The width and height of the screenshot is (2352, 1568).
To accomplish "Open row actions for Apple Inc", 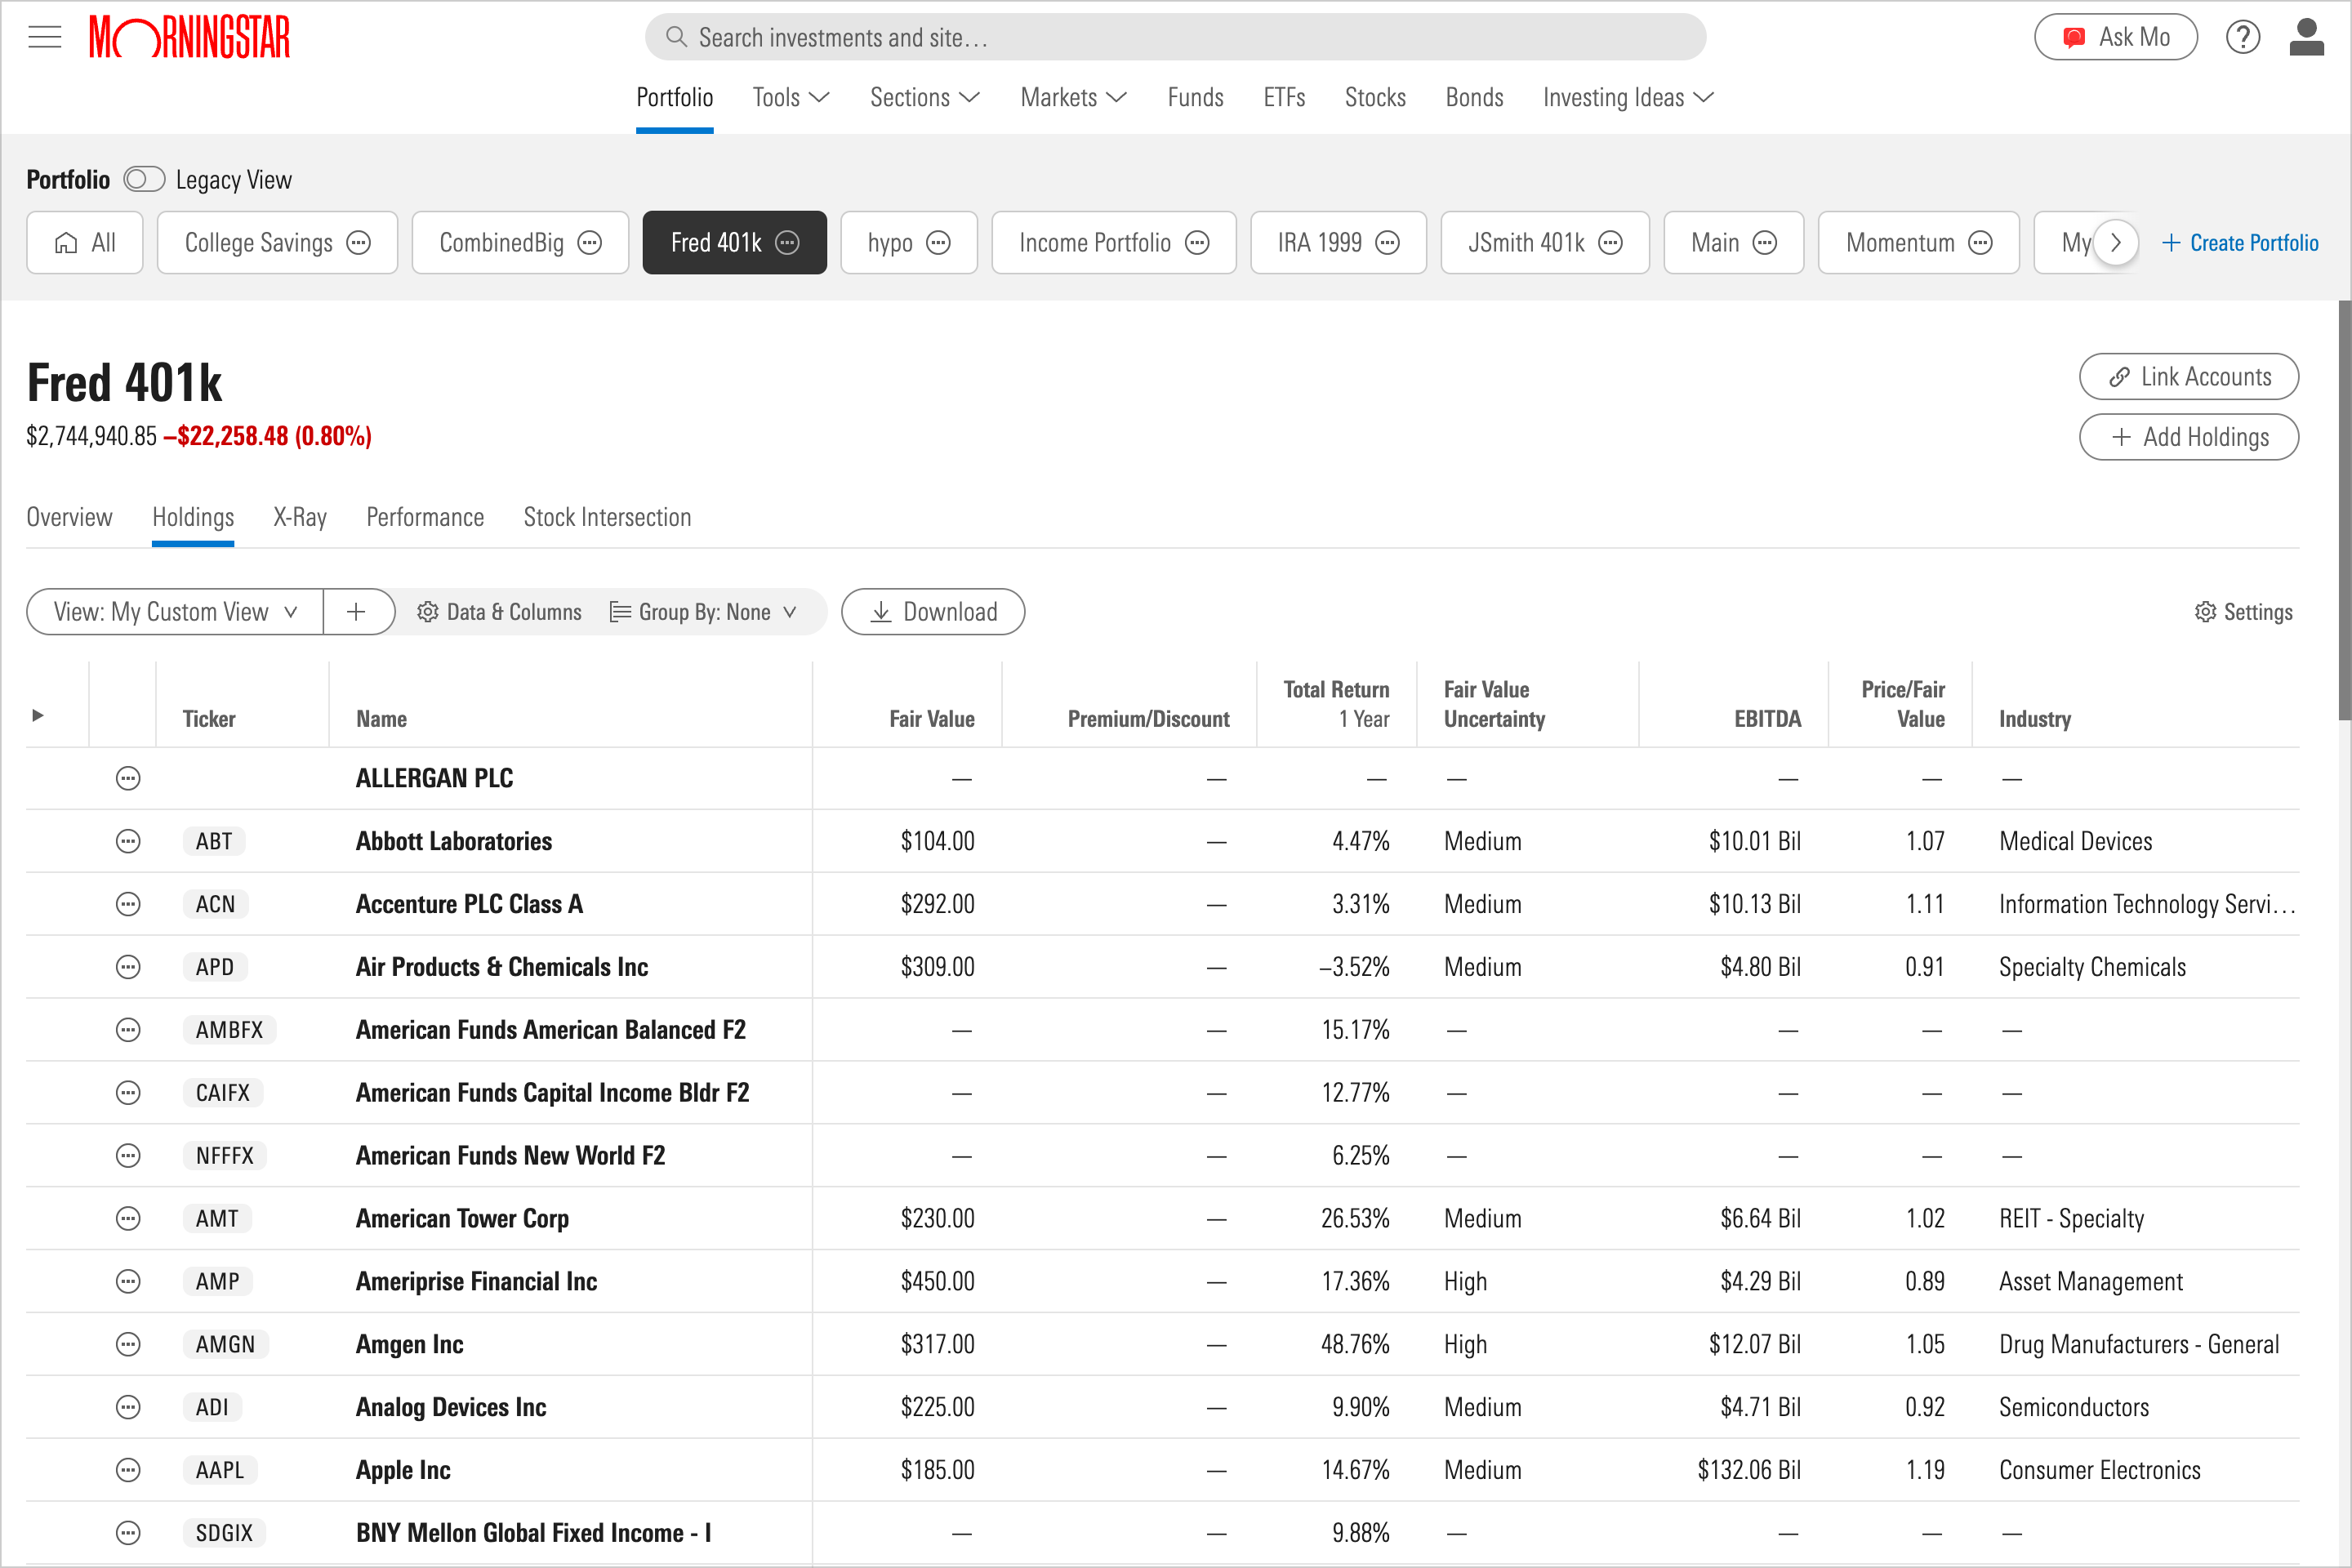I will (x=128, y=1471).
